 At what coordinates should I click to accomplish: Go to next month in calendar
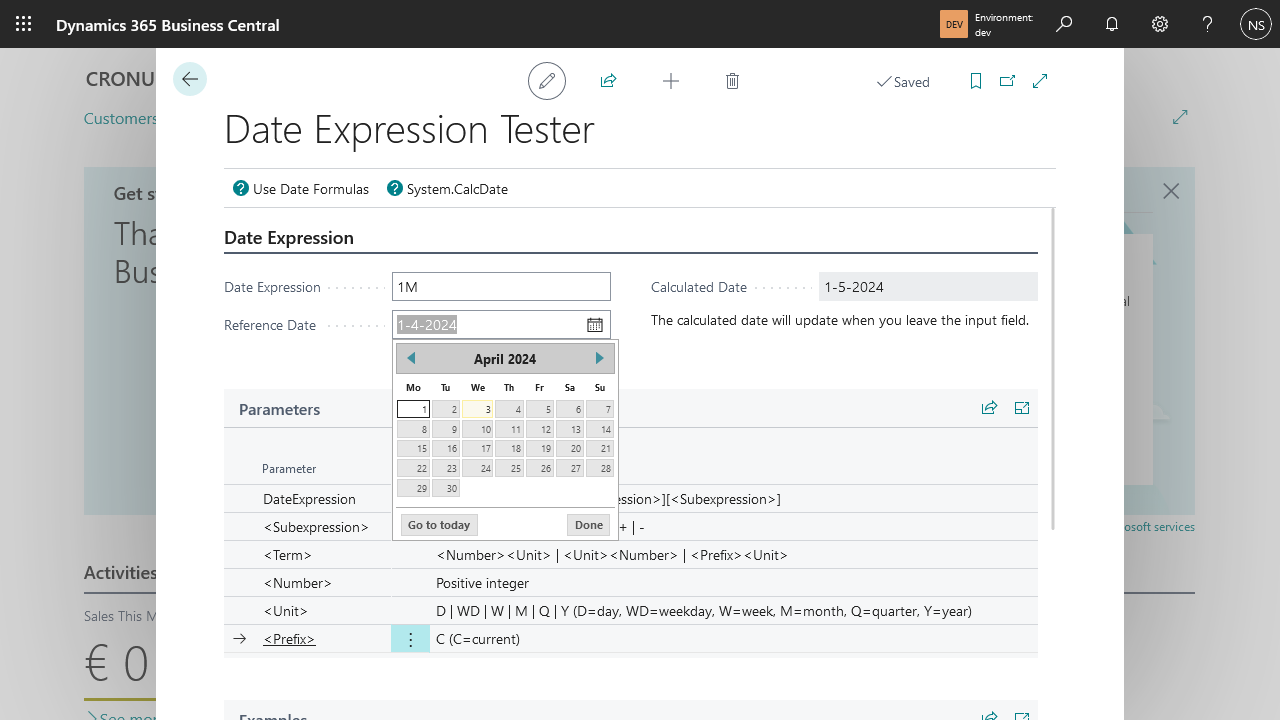point(600,358)
